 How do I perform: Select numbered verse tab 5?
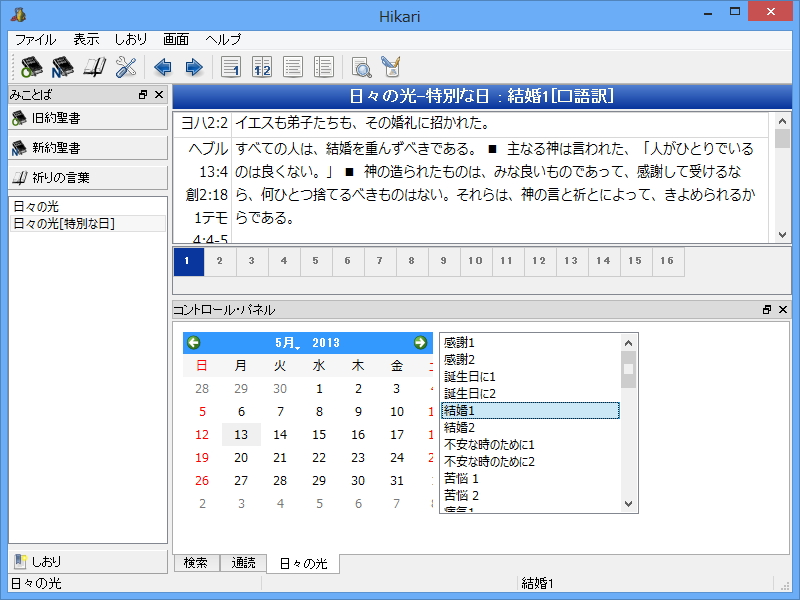tap(315, 261)
